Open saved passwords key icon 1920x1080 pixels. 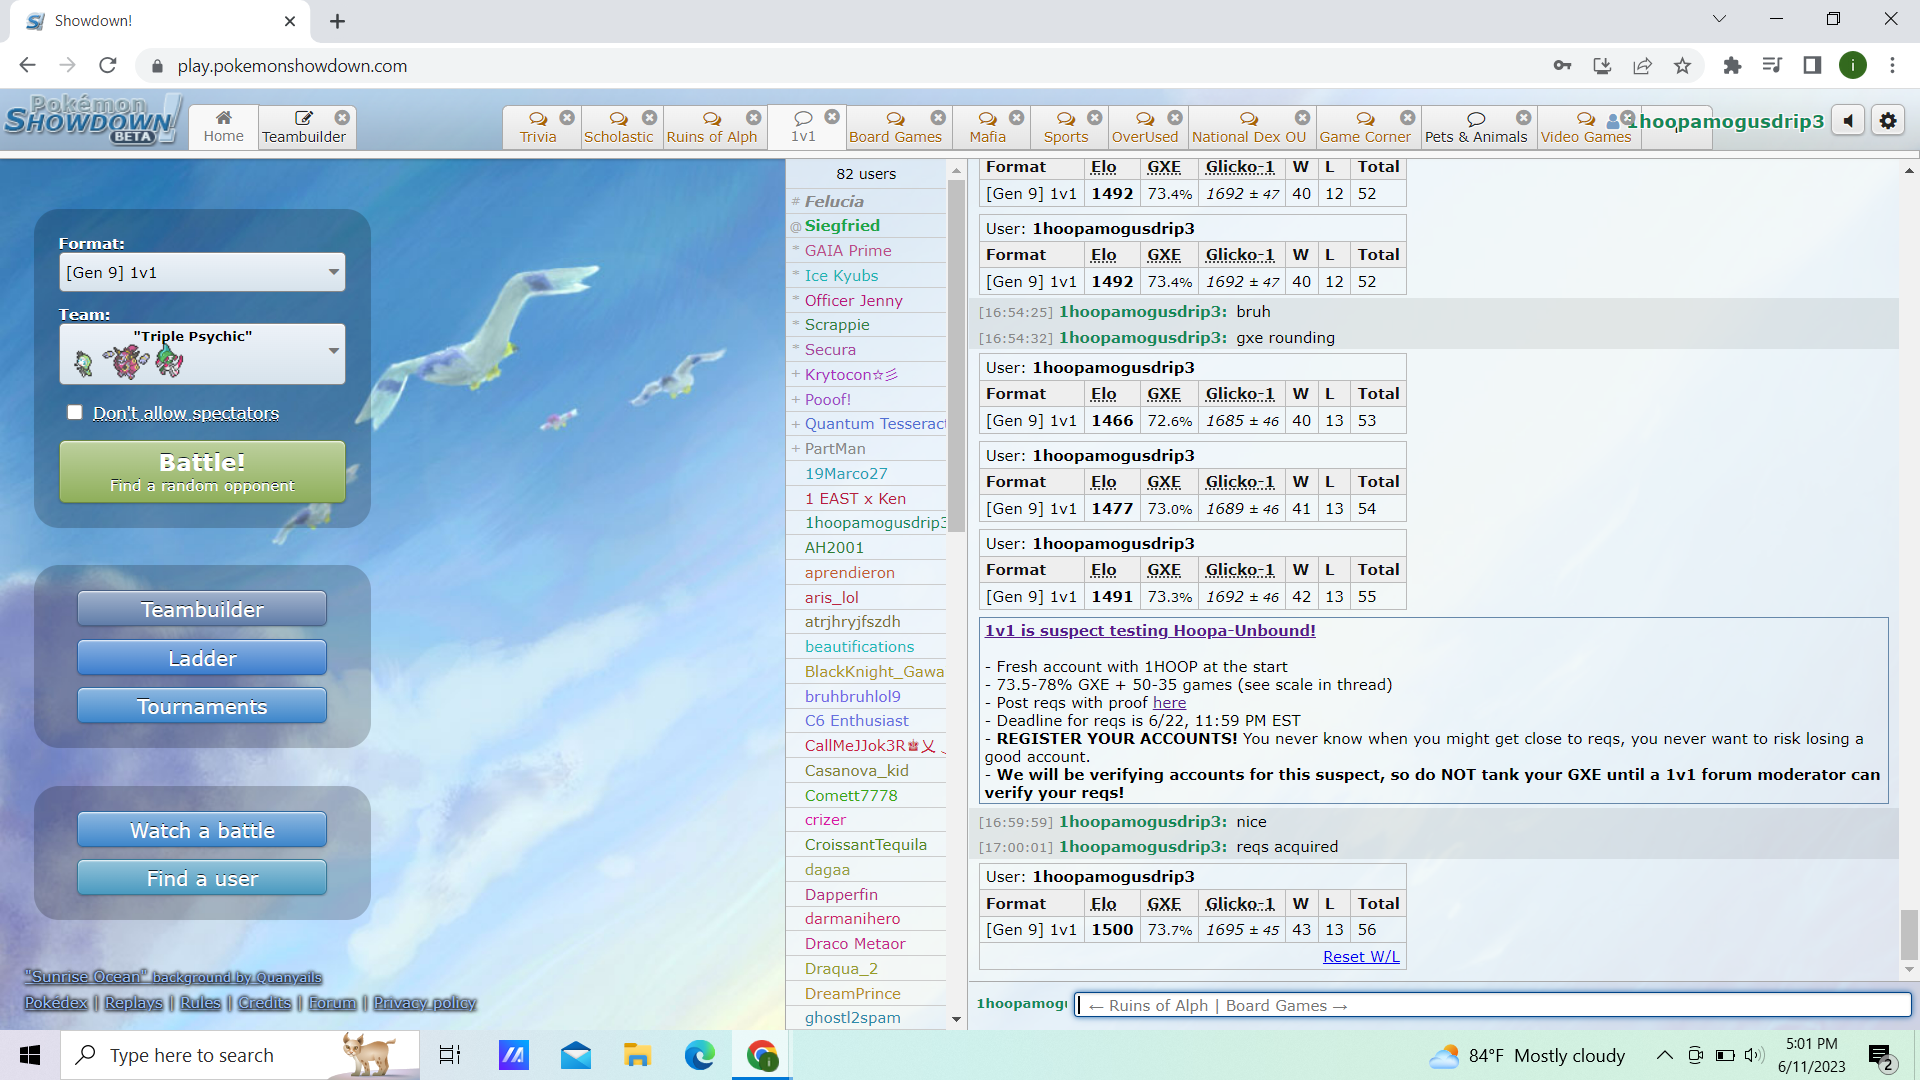click(1562, 66)
